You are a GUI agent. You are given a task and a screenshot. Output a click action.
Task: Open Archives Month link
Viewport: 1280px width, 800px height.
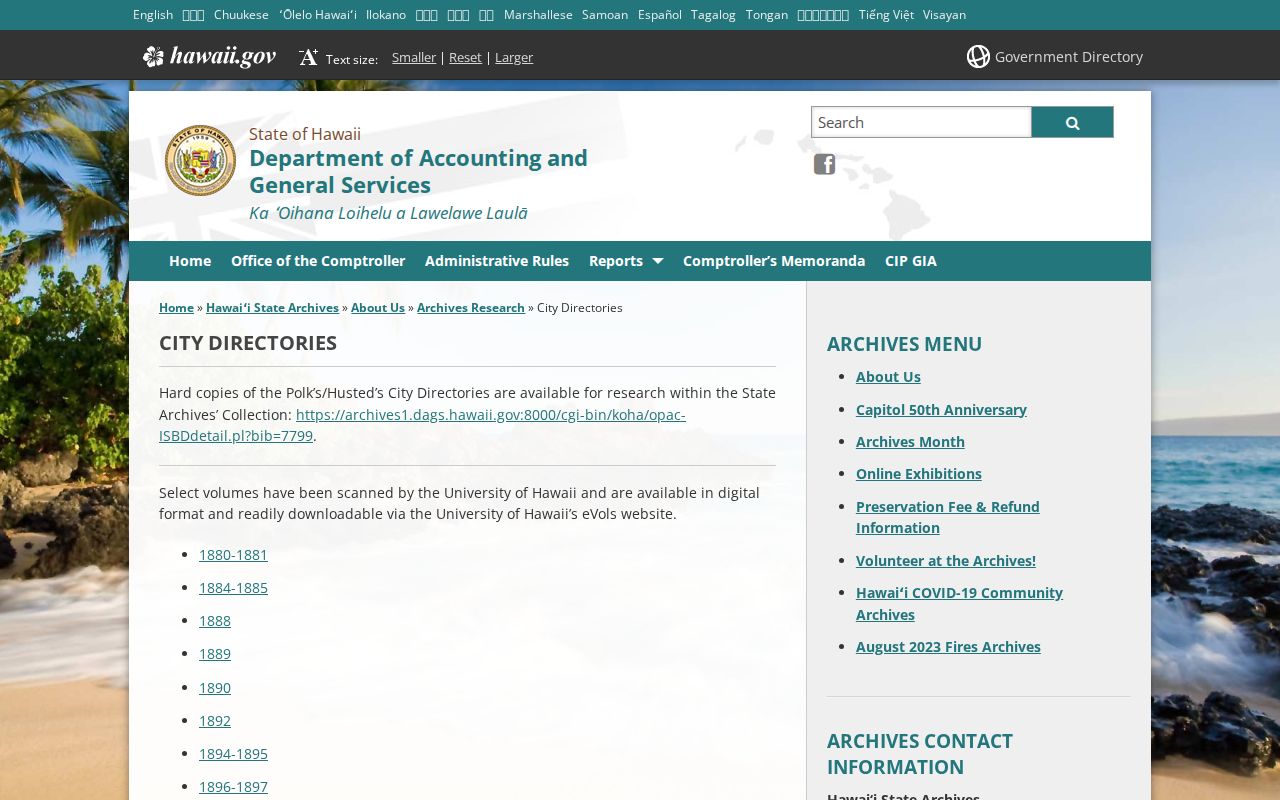click(910, 442)
